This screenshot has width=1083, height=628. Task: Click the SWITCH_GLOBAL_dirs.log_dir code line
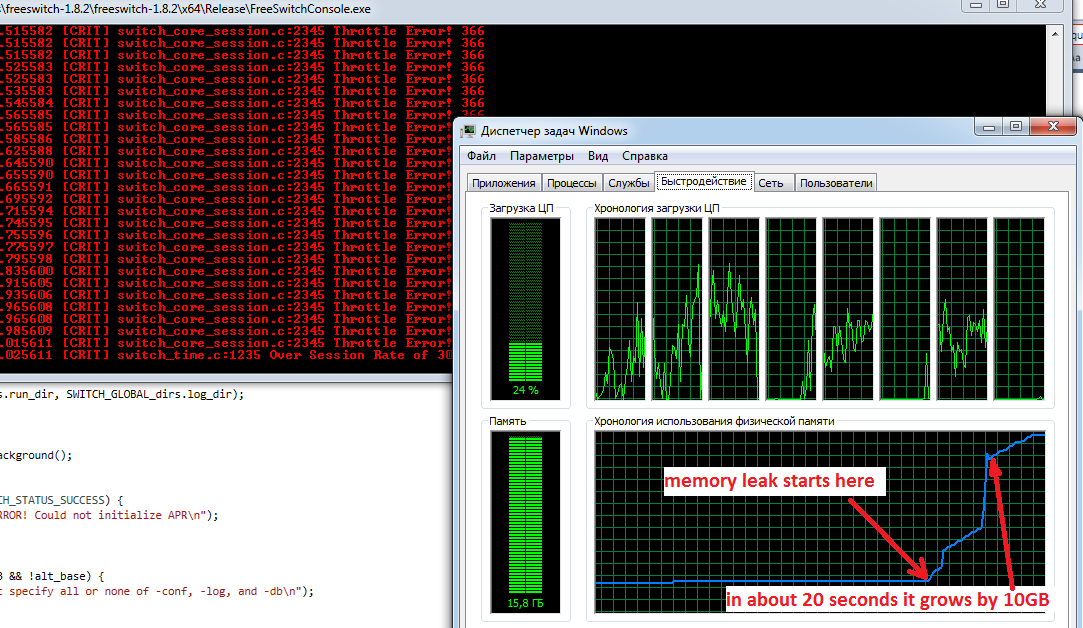pos(122,394)
